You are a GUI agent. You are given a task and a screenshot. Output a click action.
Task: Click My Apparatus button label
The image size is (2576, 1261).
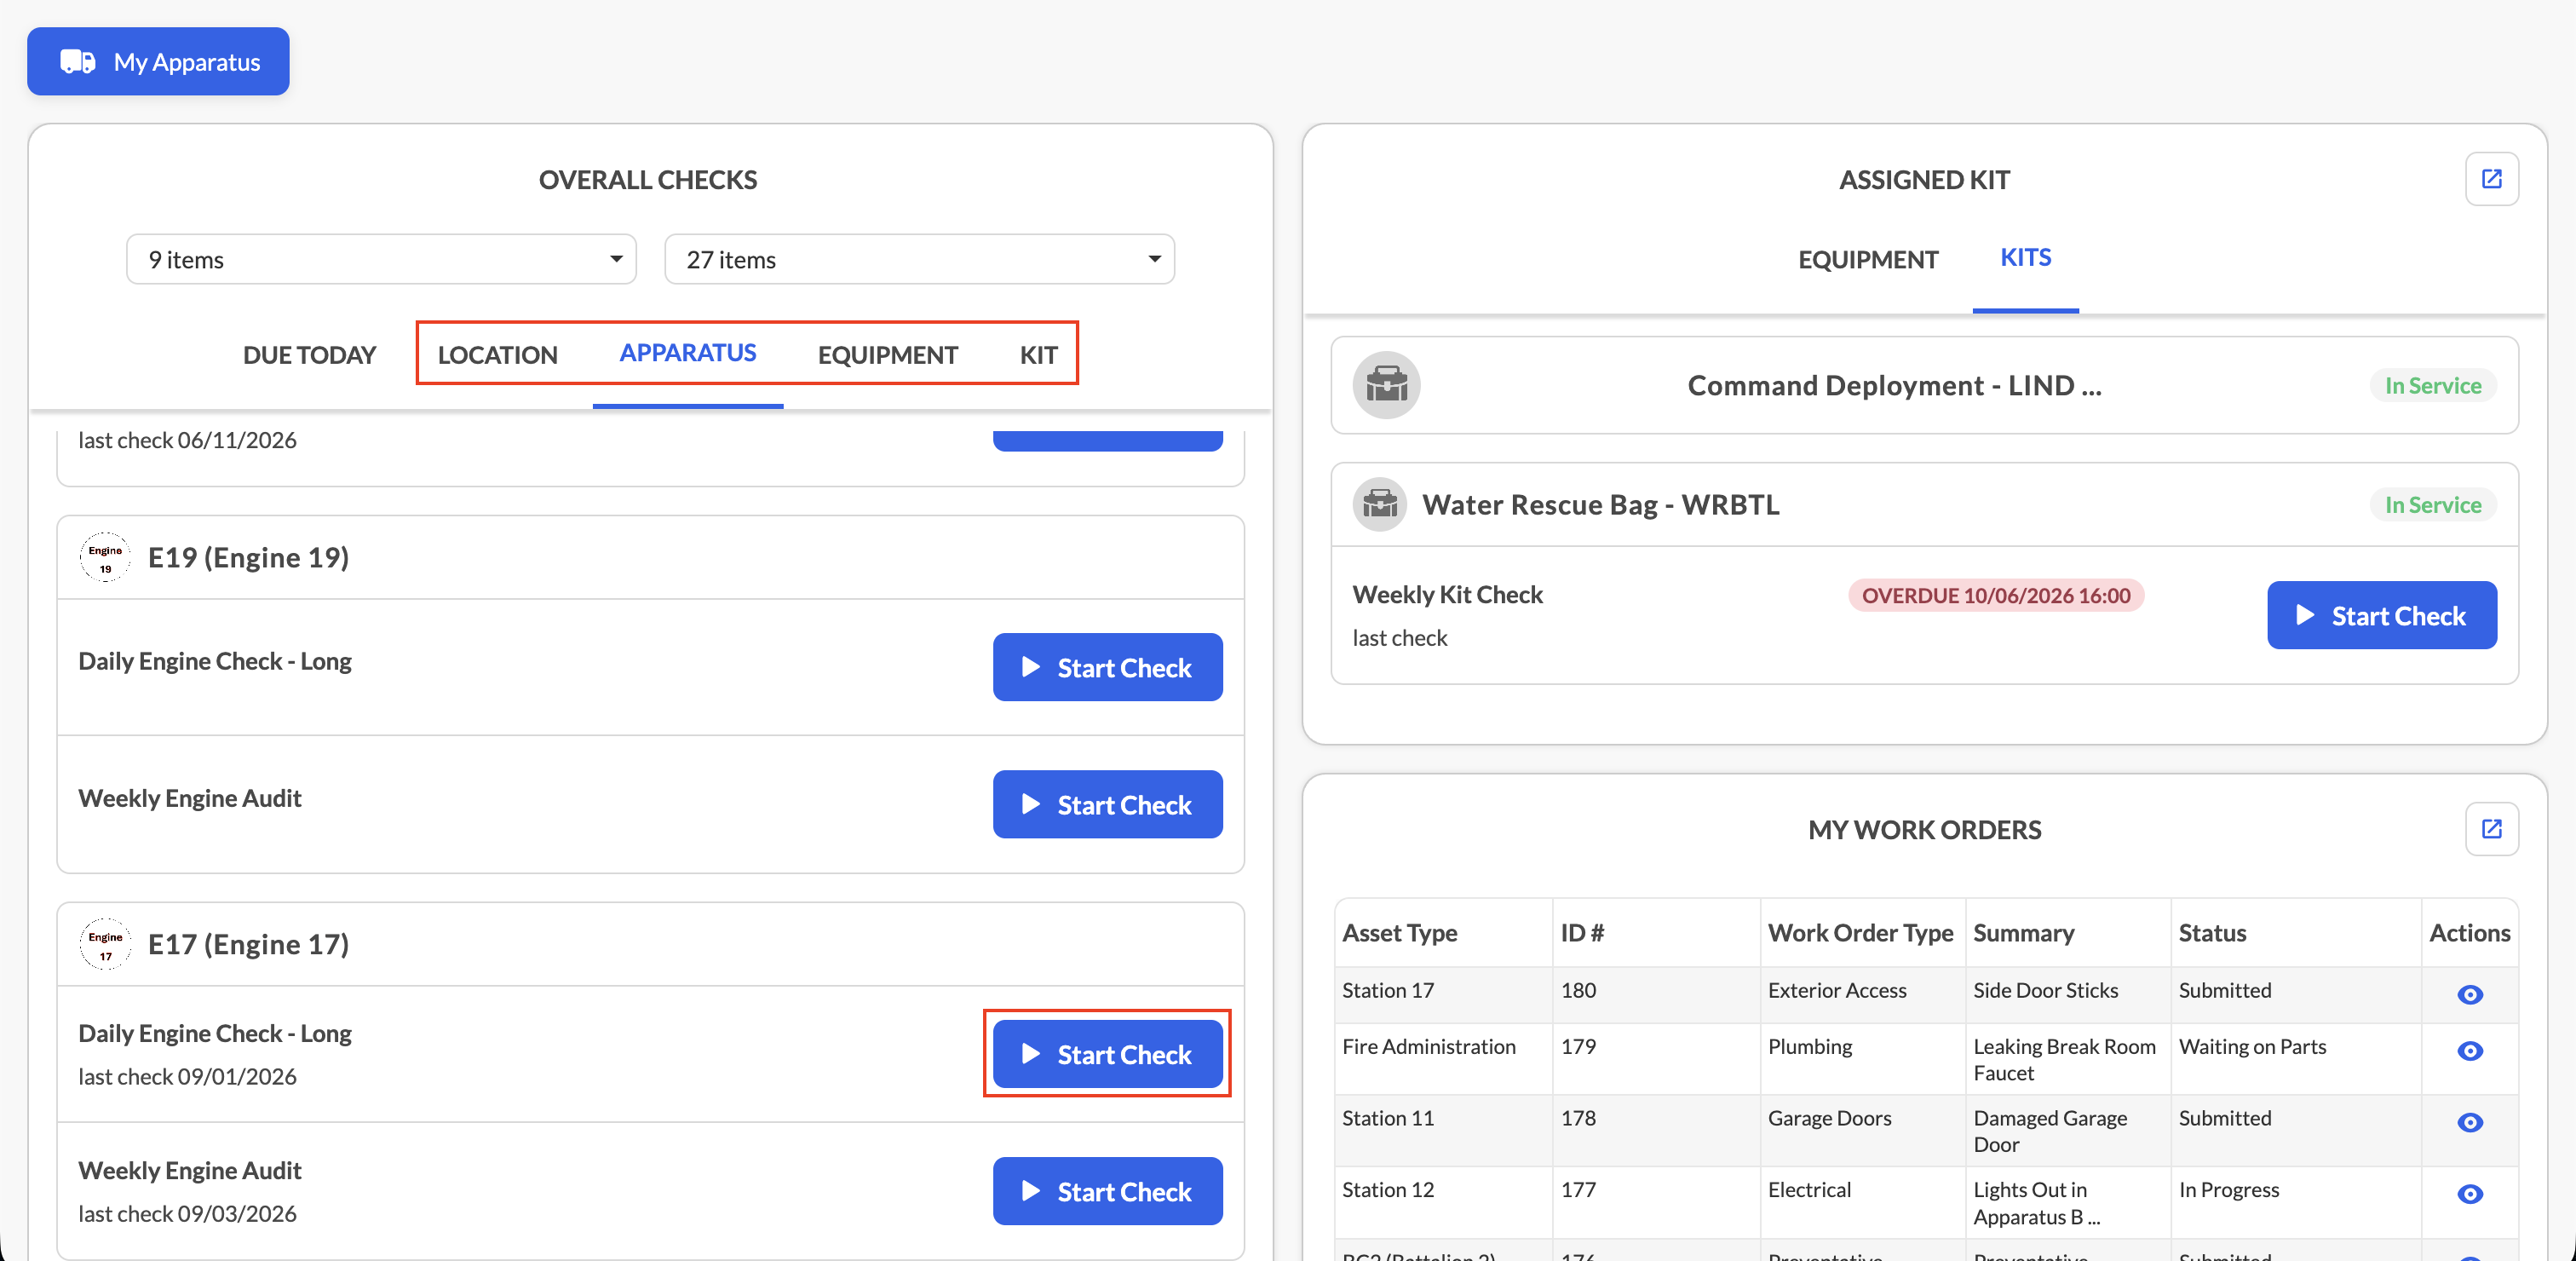point(187,62)
